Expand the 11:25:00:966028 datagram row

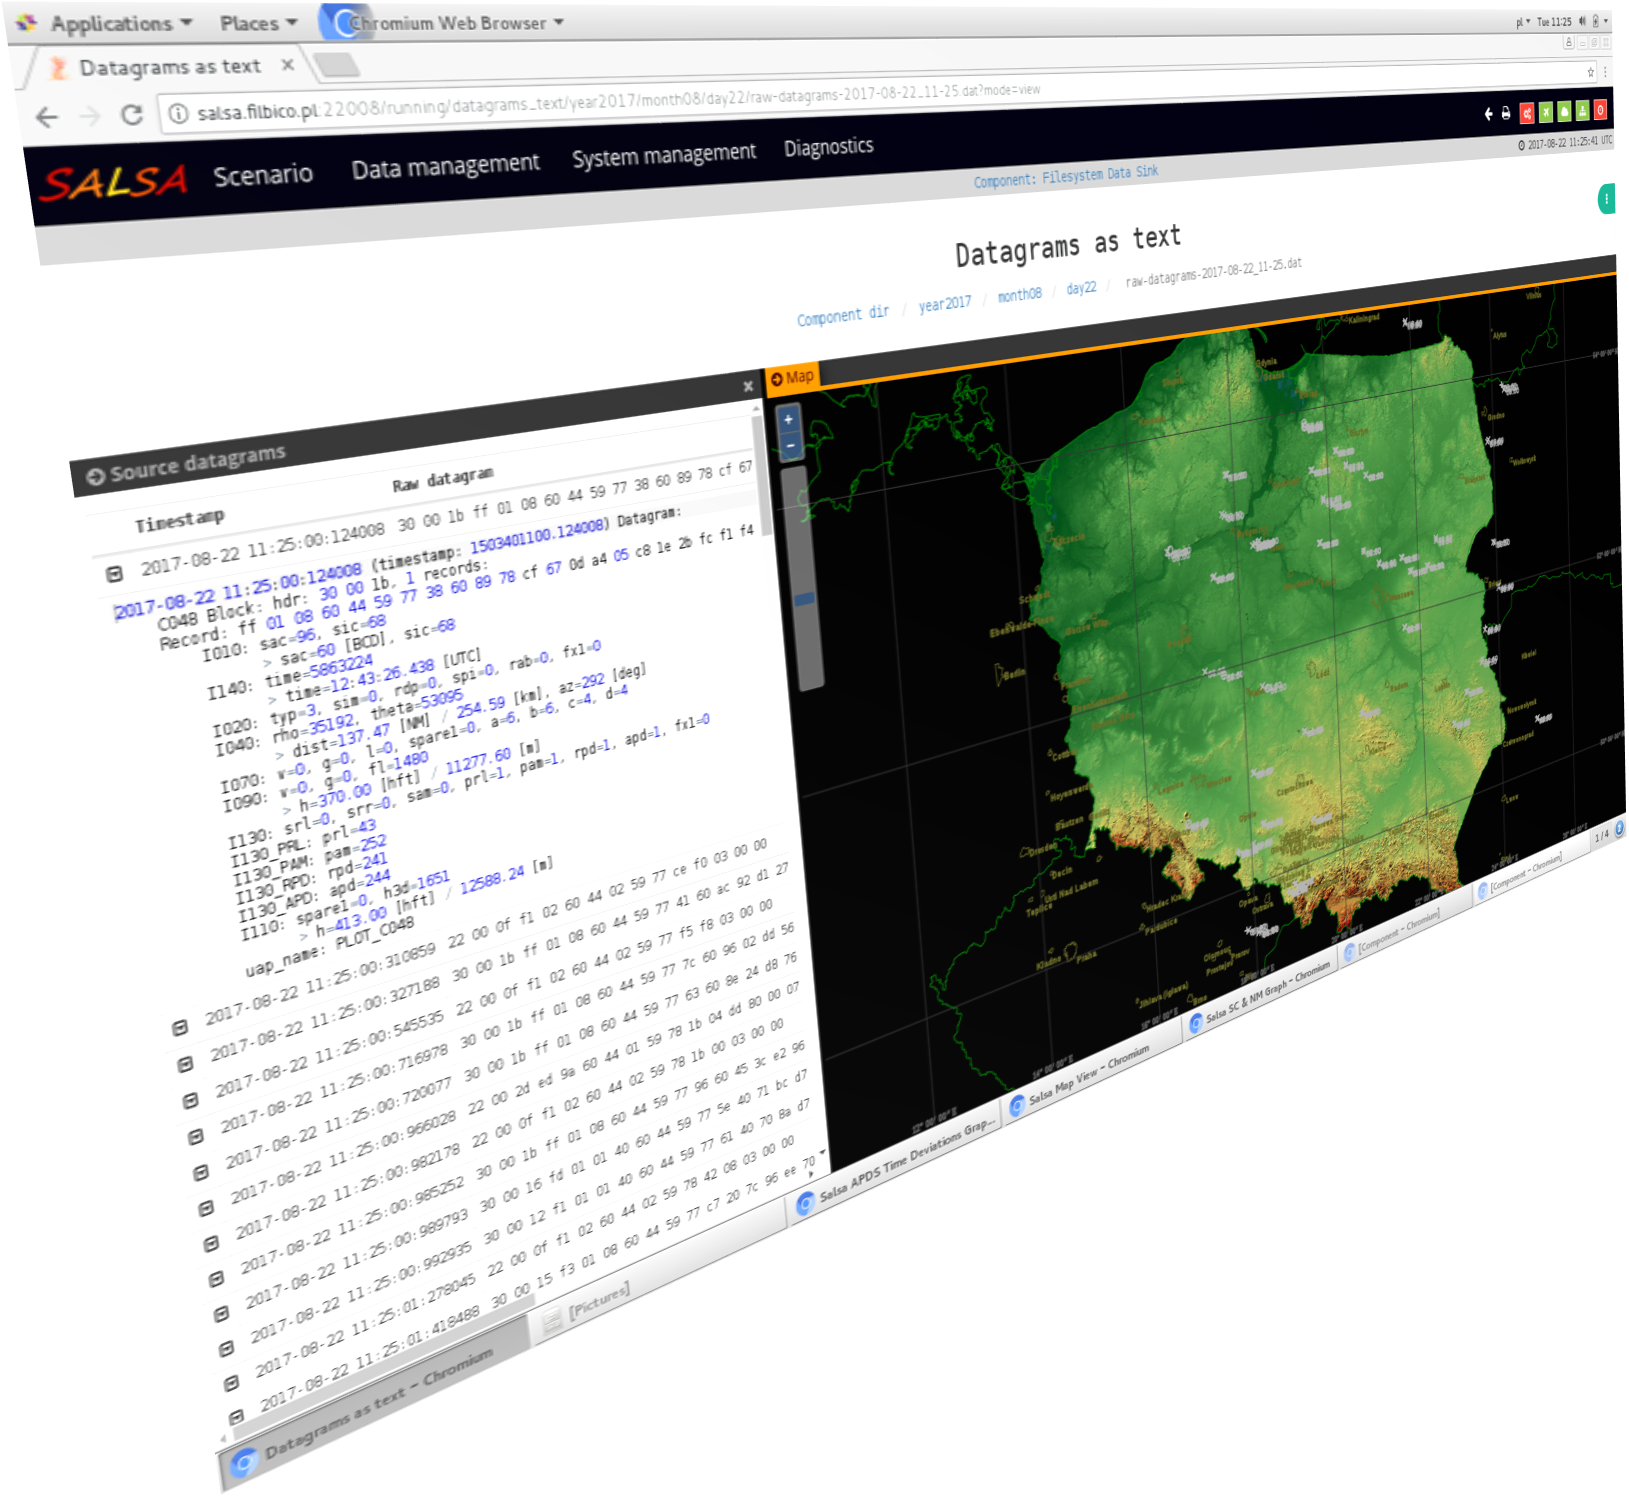coord(206,1208)
